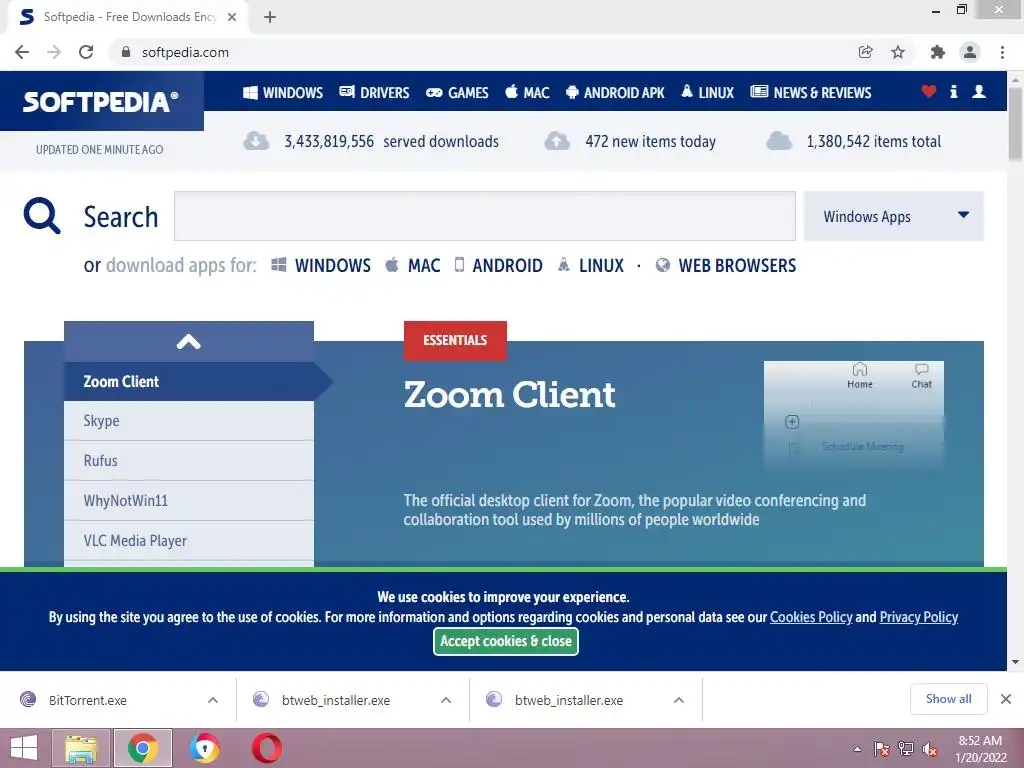
Task: Bookmark this page with the star icon
Action: click(898, 52)
